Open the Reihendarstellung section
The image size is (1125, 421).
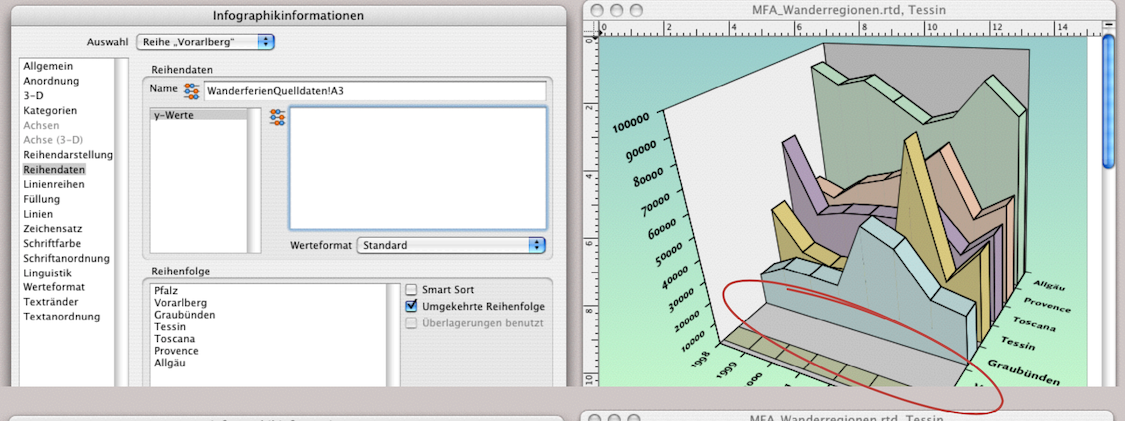pos(68,155)
